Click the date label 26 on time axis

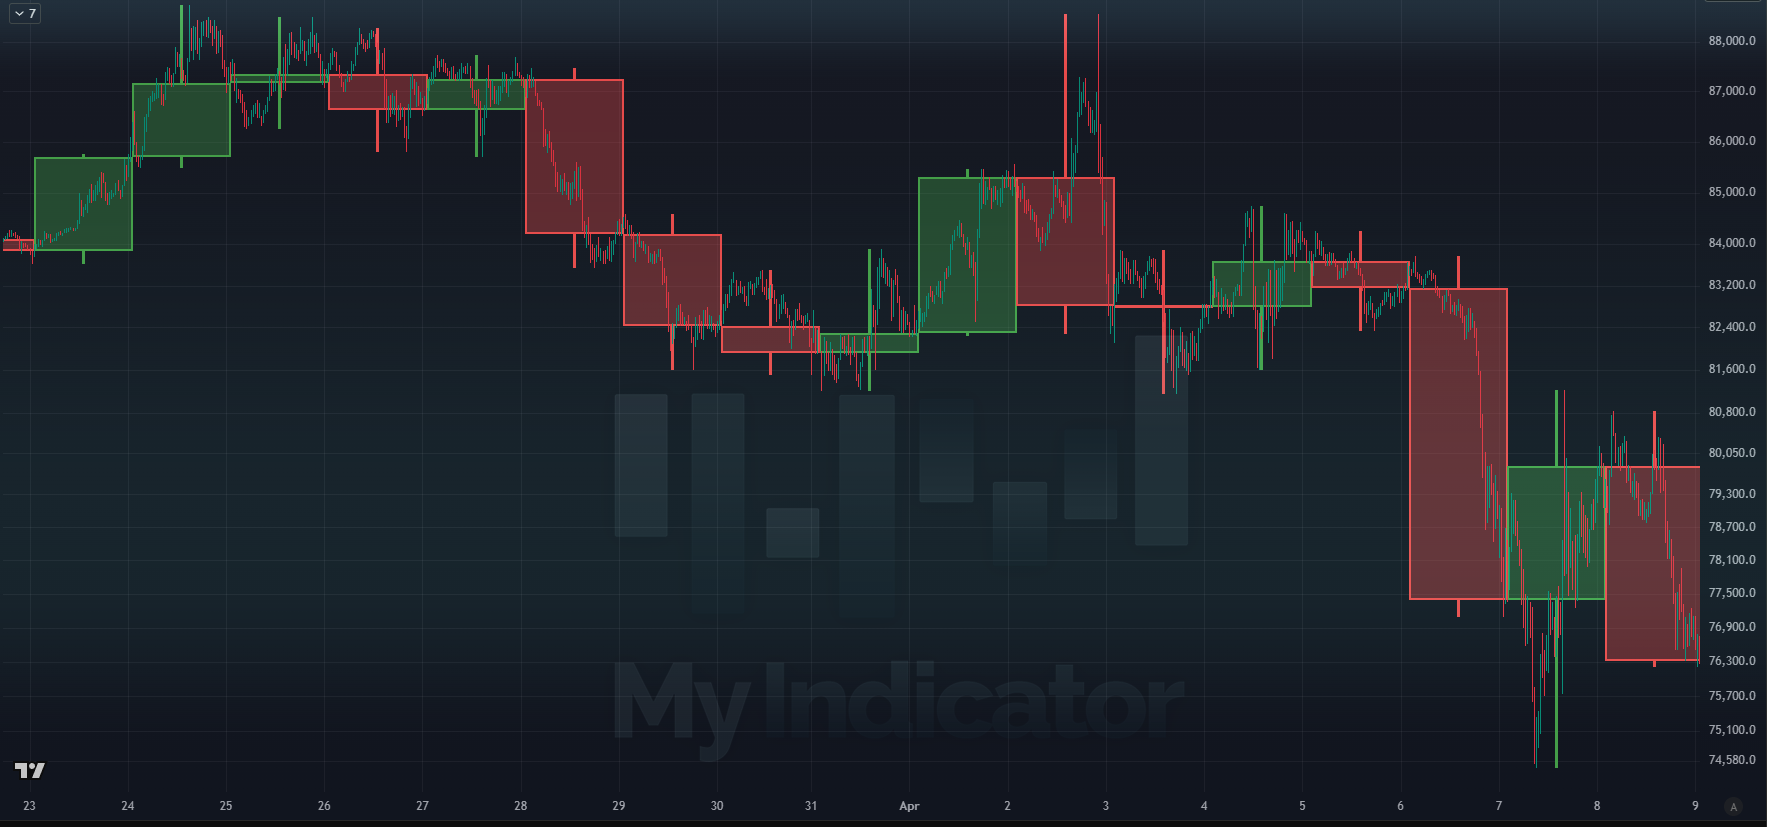(x=324, y=806)
